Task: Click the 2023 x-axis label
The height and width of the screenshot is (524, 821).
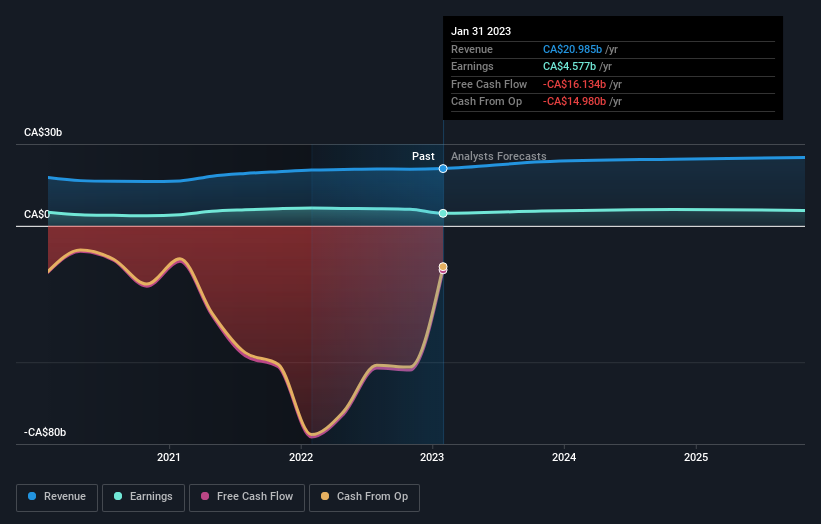Action: [x=432, y=457]
